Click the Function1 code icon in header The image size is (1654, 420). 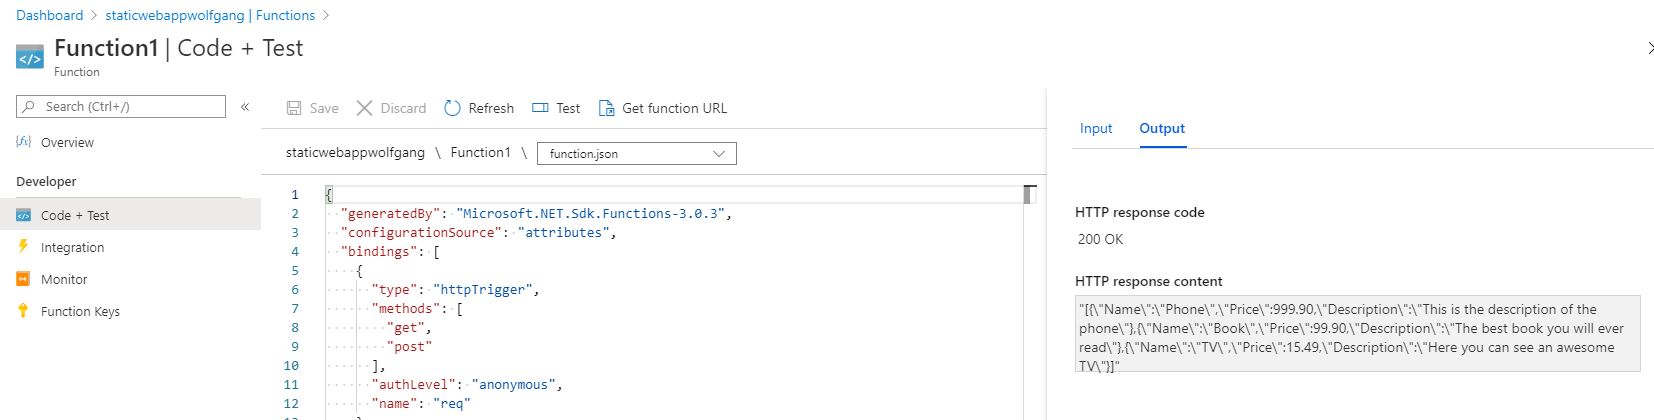(30, 57)
